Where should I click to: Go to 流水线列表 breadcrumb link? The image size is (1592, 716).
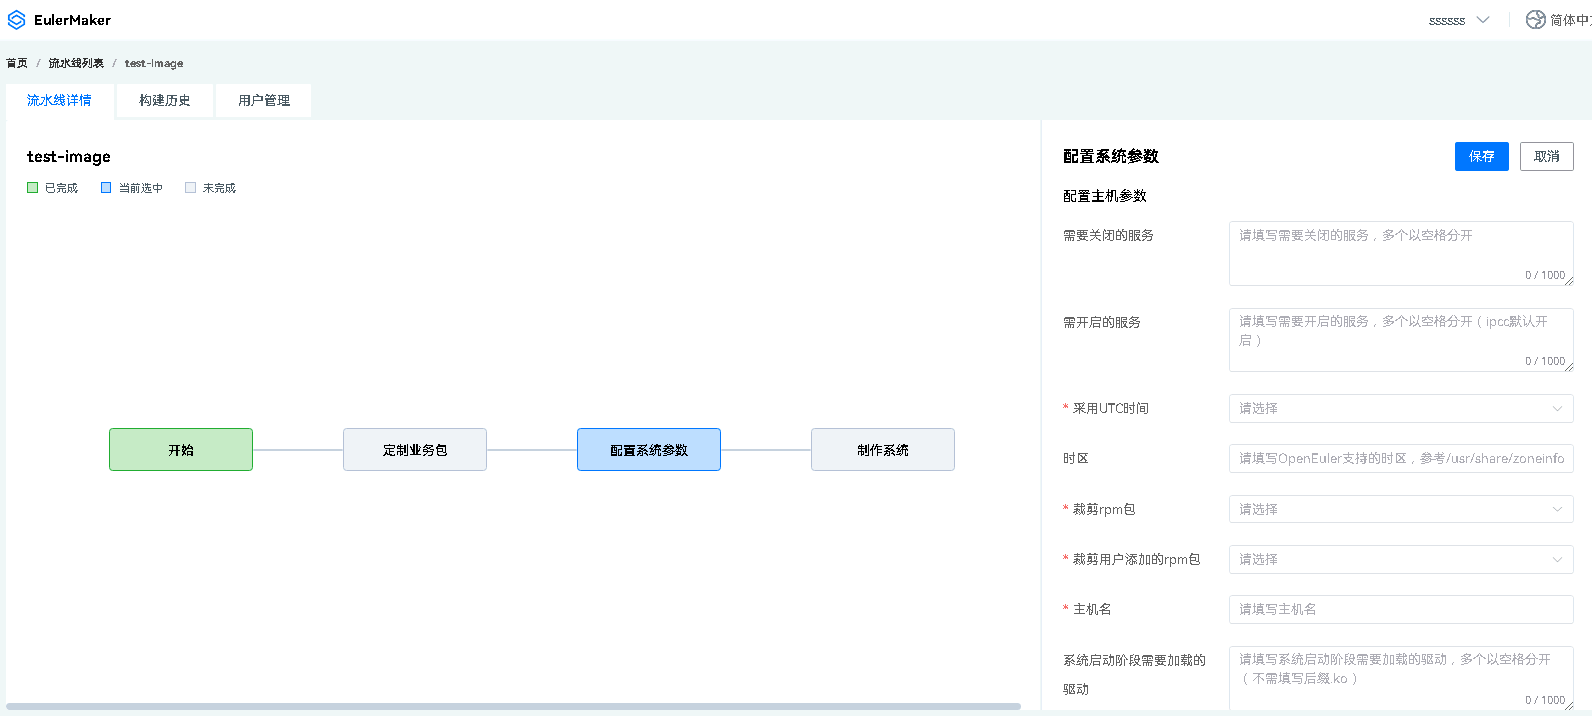coord(76,63)
